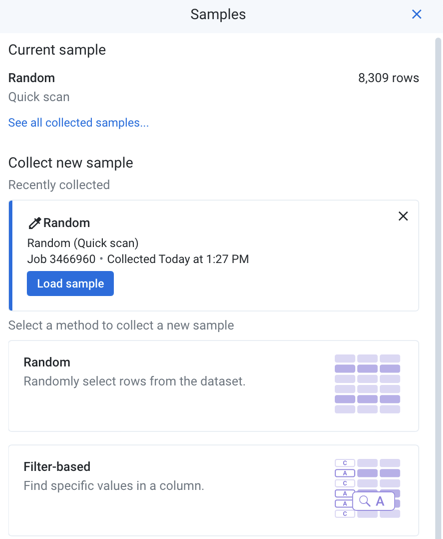Close the Samples panel
This screenshot has width=443, height=539.
point(417,14)
